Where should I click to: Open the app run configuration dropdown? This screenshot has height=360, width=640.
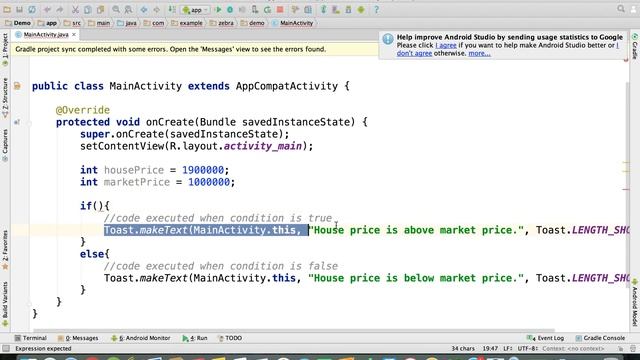pyautogui.click(x=196, y=9)
